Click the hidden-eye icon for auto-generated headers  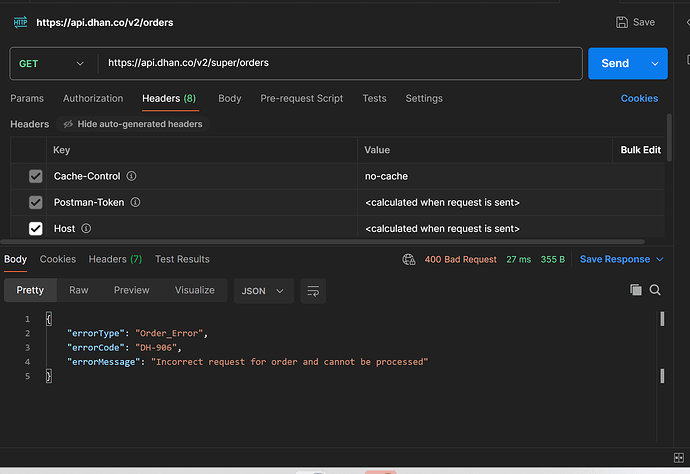pyautogui.click(x=68, y=124)
